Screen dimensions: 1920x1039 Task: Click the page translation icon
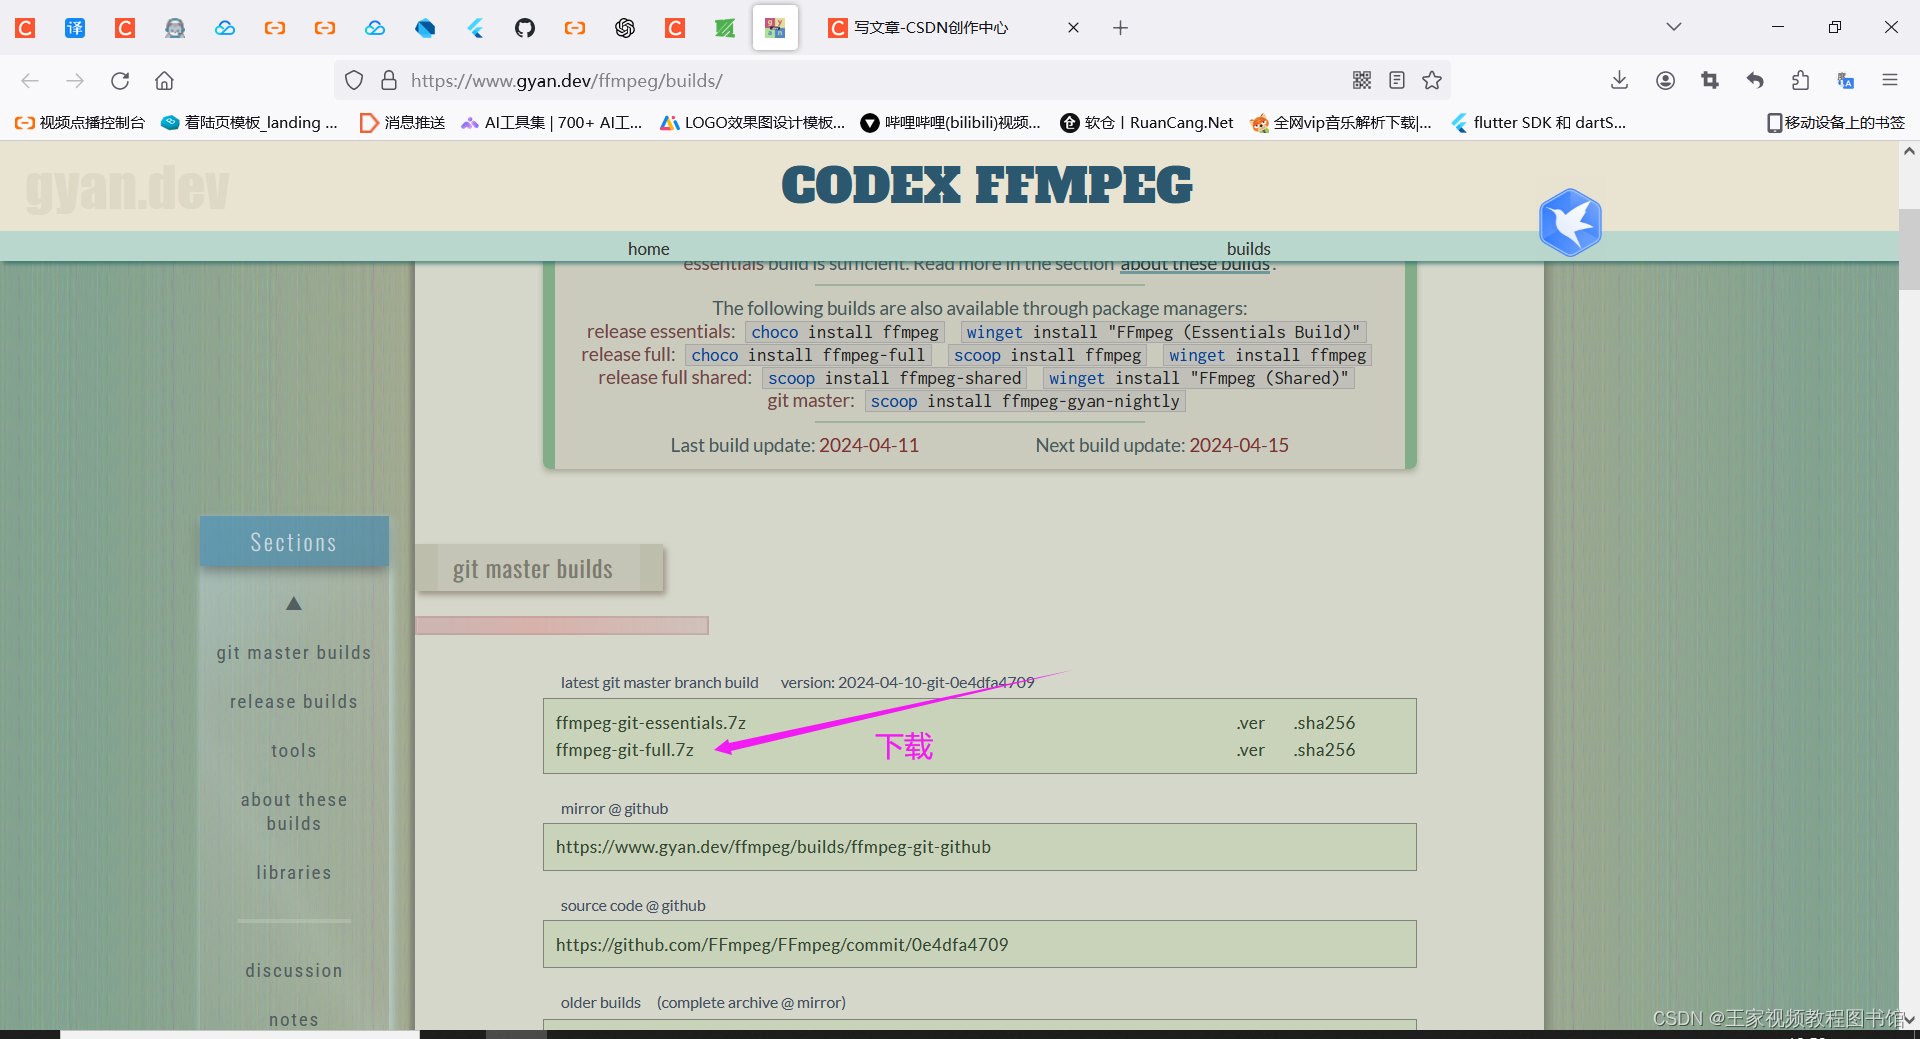click(x=1846, y=80)
